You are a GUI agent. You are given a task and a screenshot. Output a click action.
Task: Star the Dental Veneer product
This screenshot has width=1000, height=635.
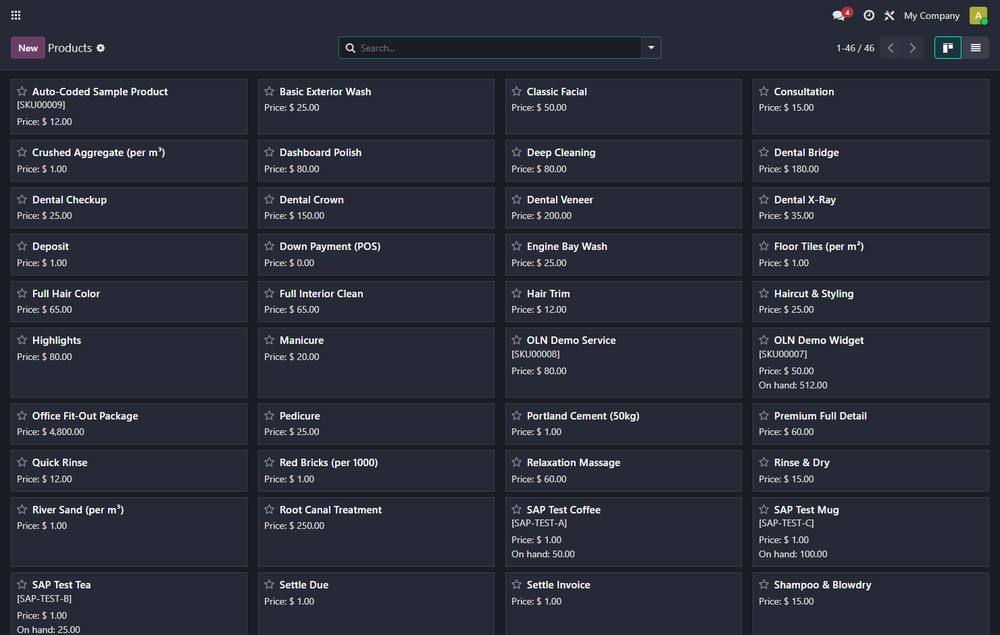(517, 199)
